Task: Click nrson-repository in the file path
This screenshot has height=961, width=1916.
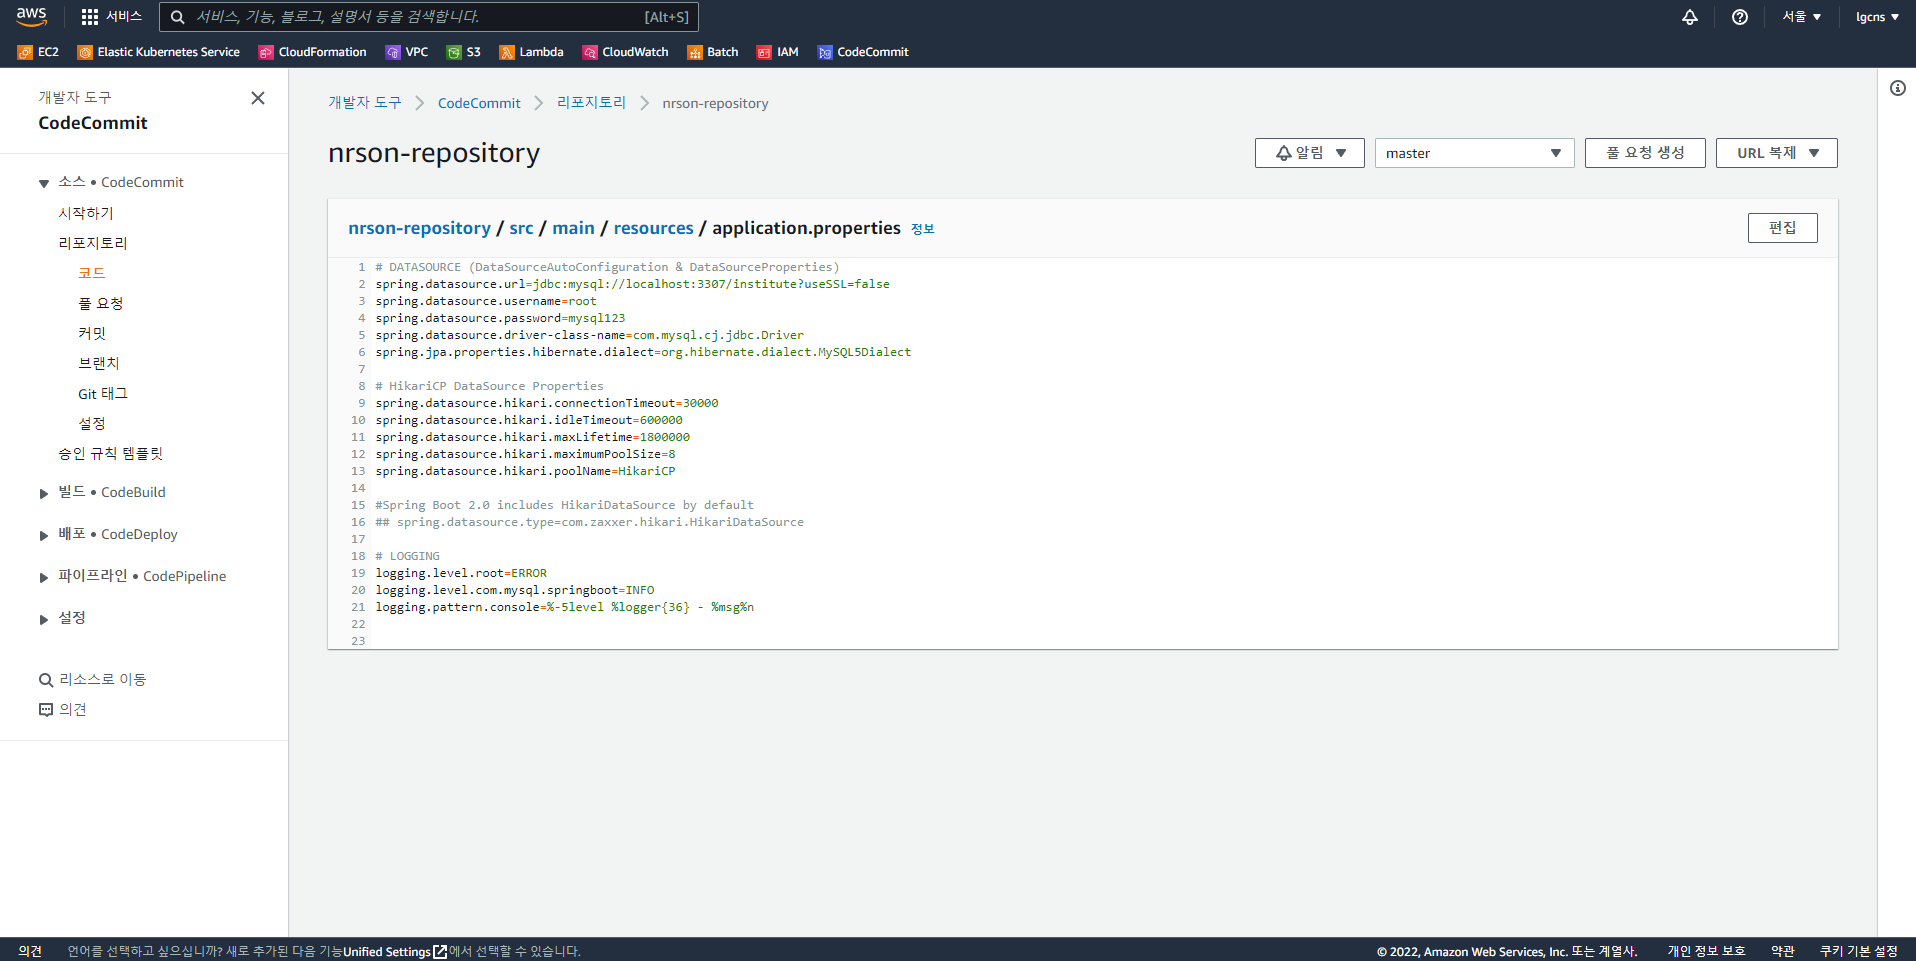Action: click(419, 228)
